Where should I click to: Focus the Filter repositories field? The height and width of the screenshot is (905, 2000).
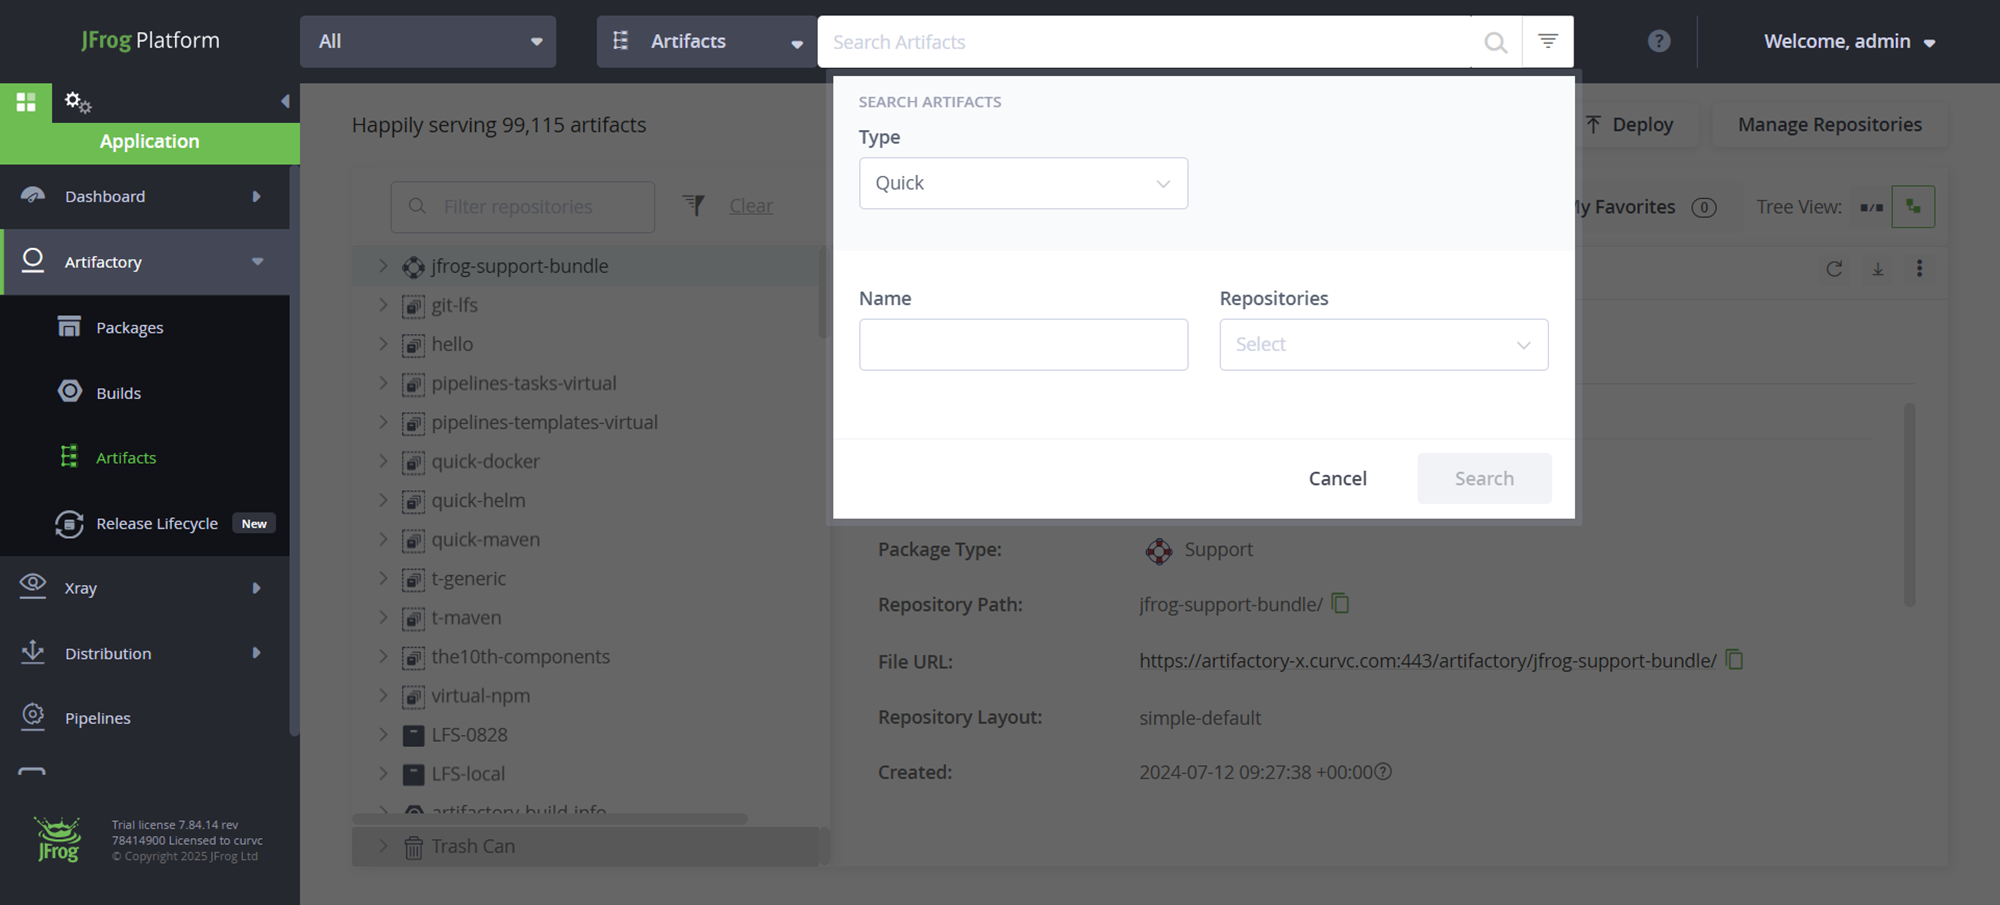(522, 207)
